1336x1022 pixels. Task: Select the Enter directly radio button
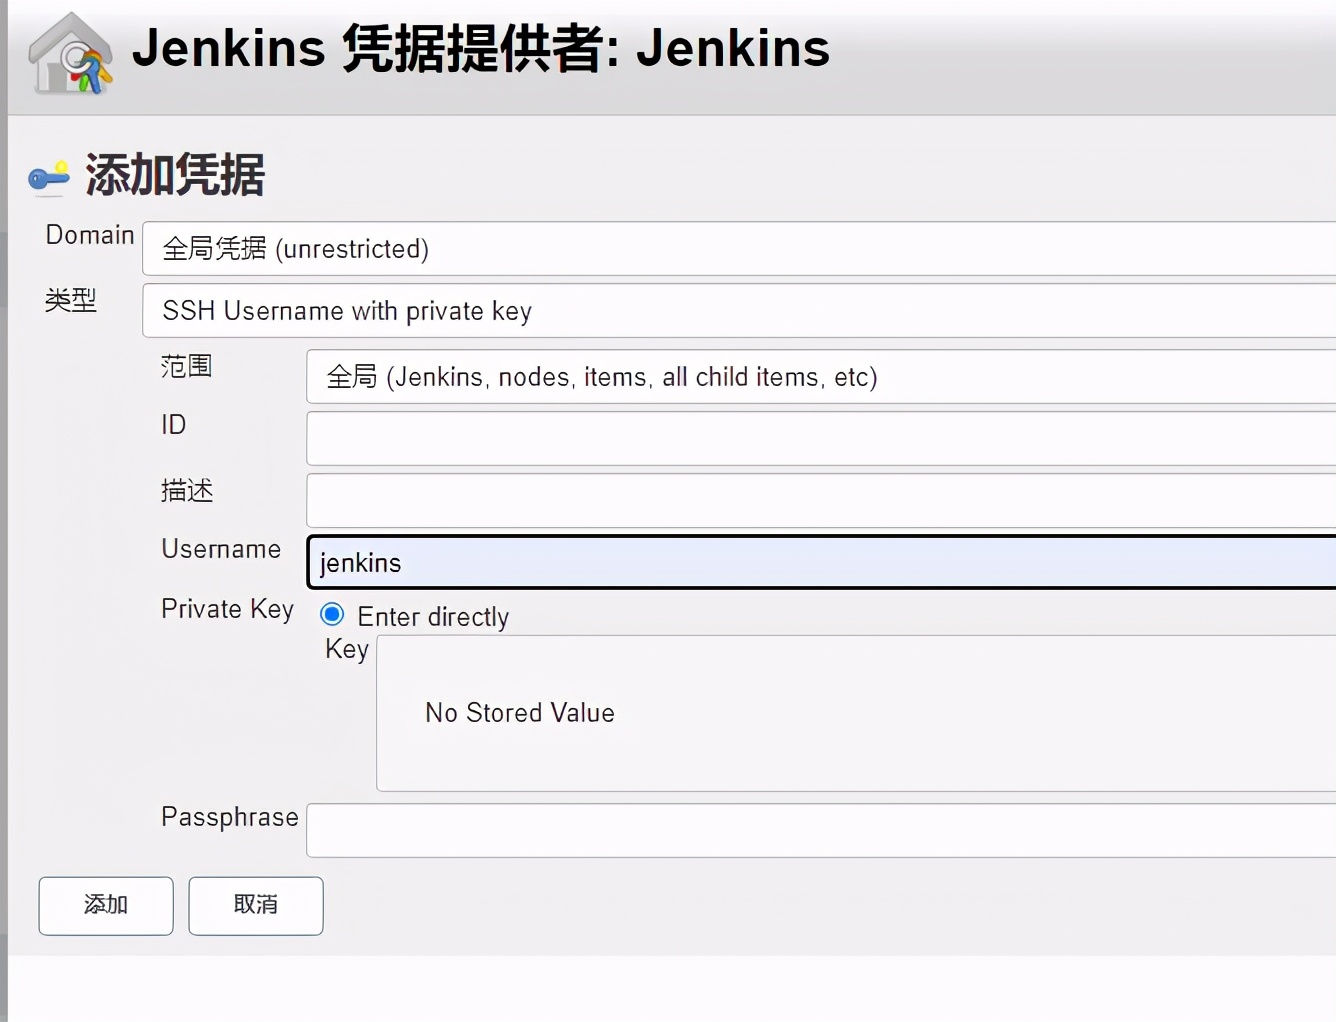331,614
